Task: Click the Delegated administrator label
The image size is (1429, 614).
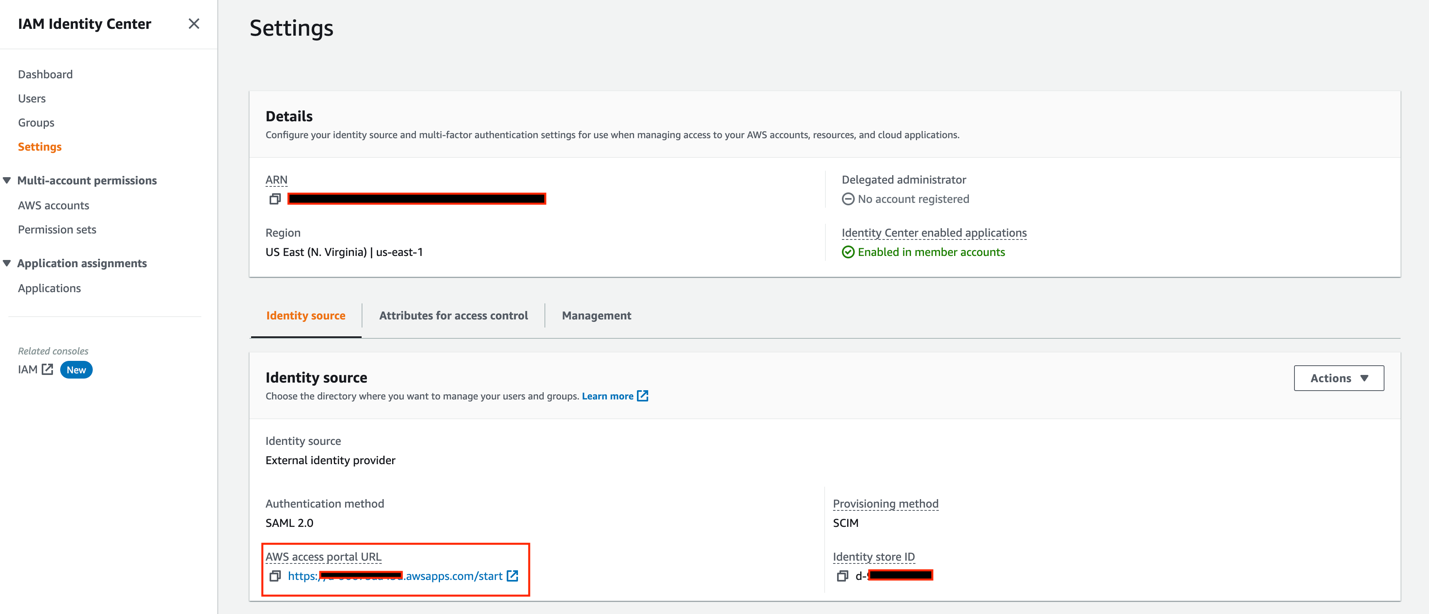Action: coord(903,180)
